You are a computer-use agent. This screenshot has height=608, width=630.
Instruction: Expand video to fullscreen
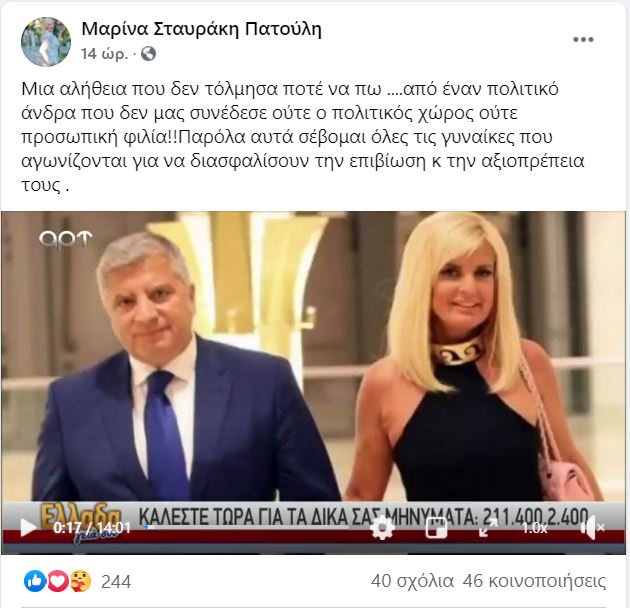pyautogui.click(x=488, y=528)
